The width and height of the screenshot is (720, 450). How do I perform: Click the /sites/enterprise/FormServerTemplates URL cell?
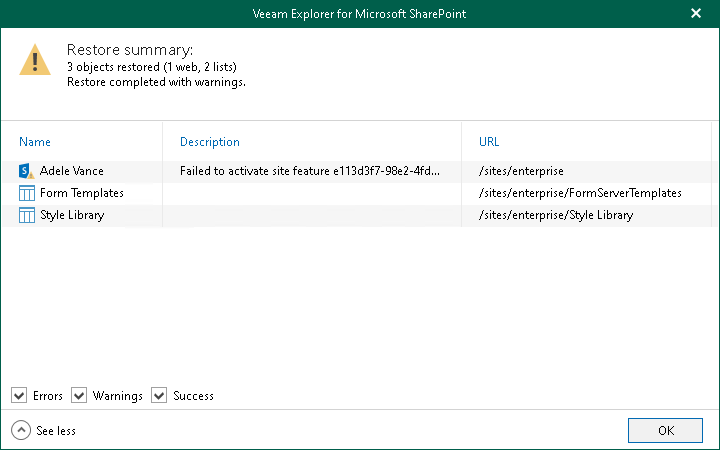click(x=580, y=193)
